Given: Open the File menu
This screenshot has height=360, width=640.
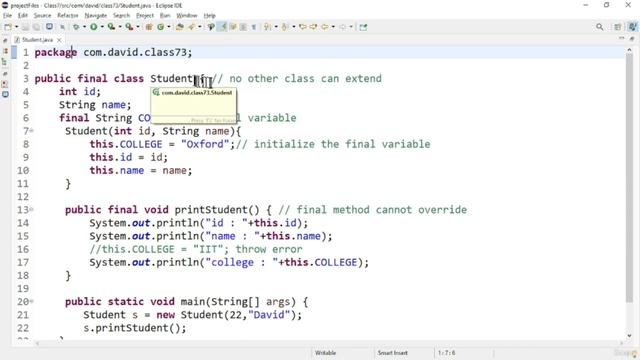Looking at the screenshot, I should click(7, 16).
